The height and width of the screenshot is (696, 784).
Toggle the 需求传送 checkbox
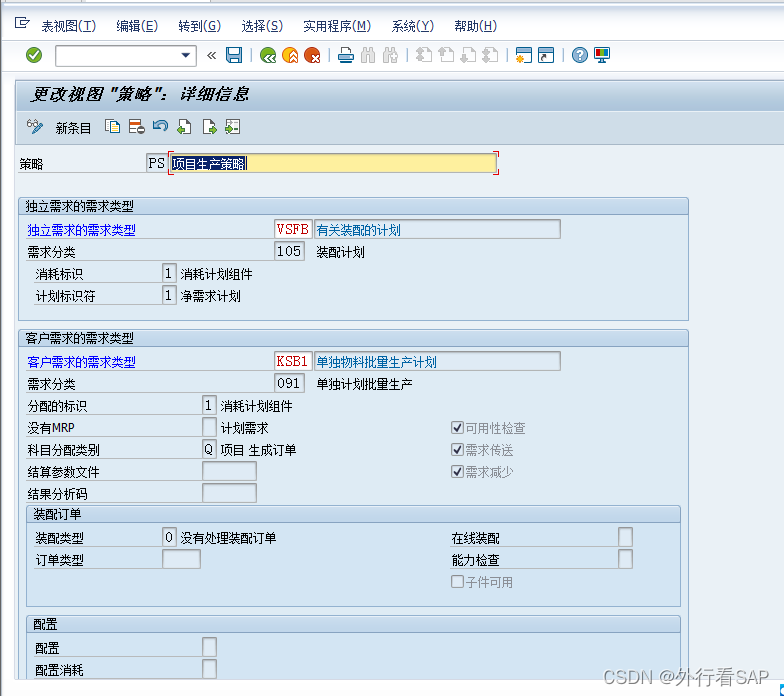click(x=457, y=450)
